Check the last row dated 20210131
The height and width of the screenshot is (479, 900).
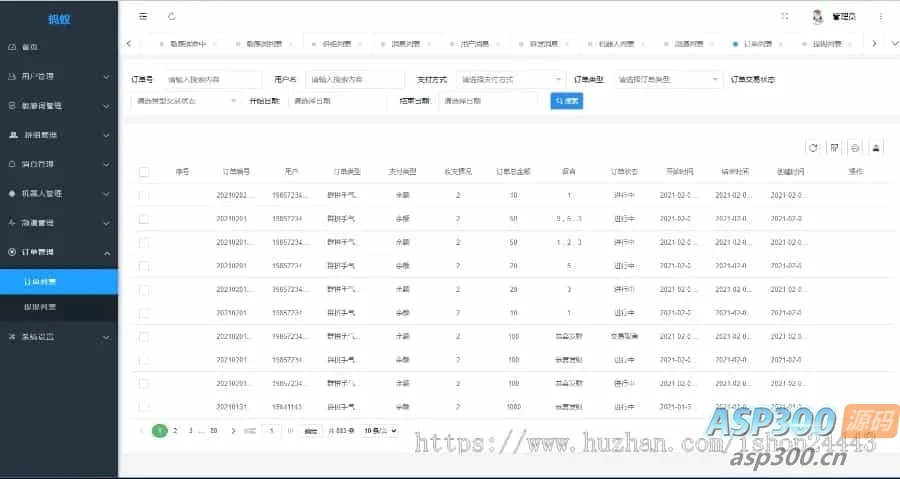tap(143, 407)
